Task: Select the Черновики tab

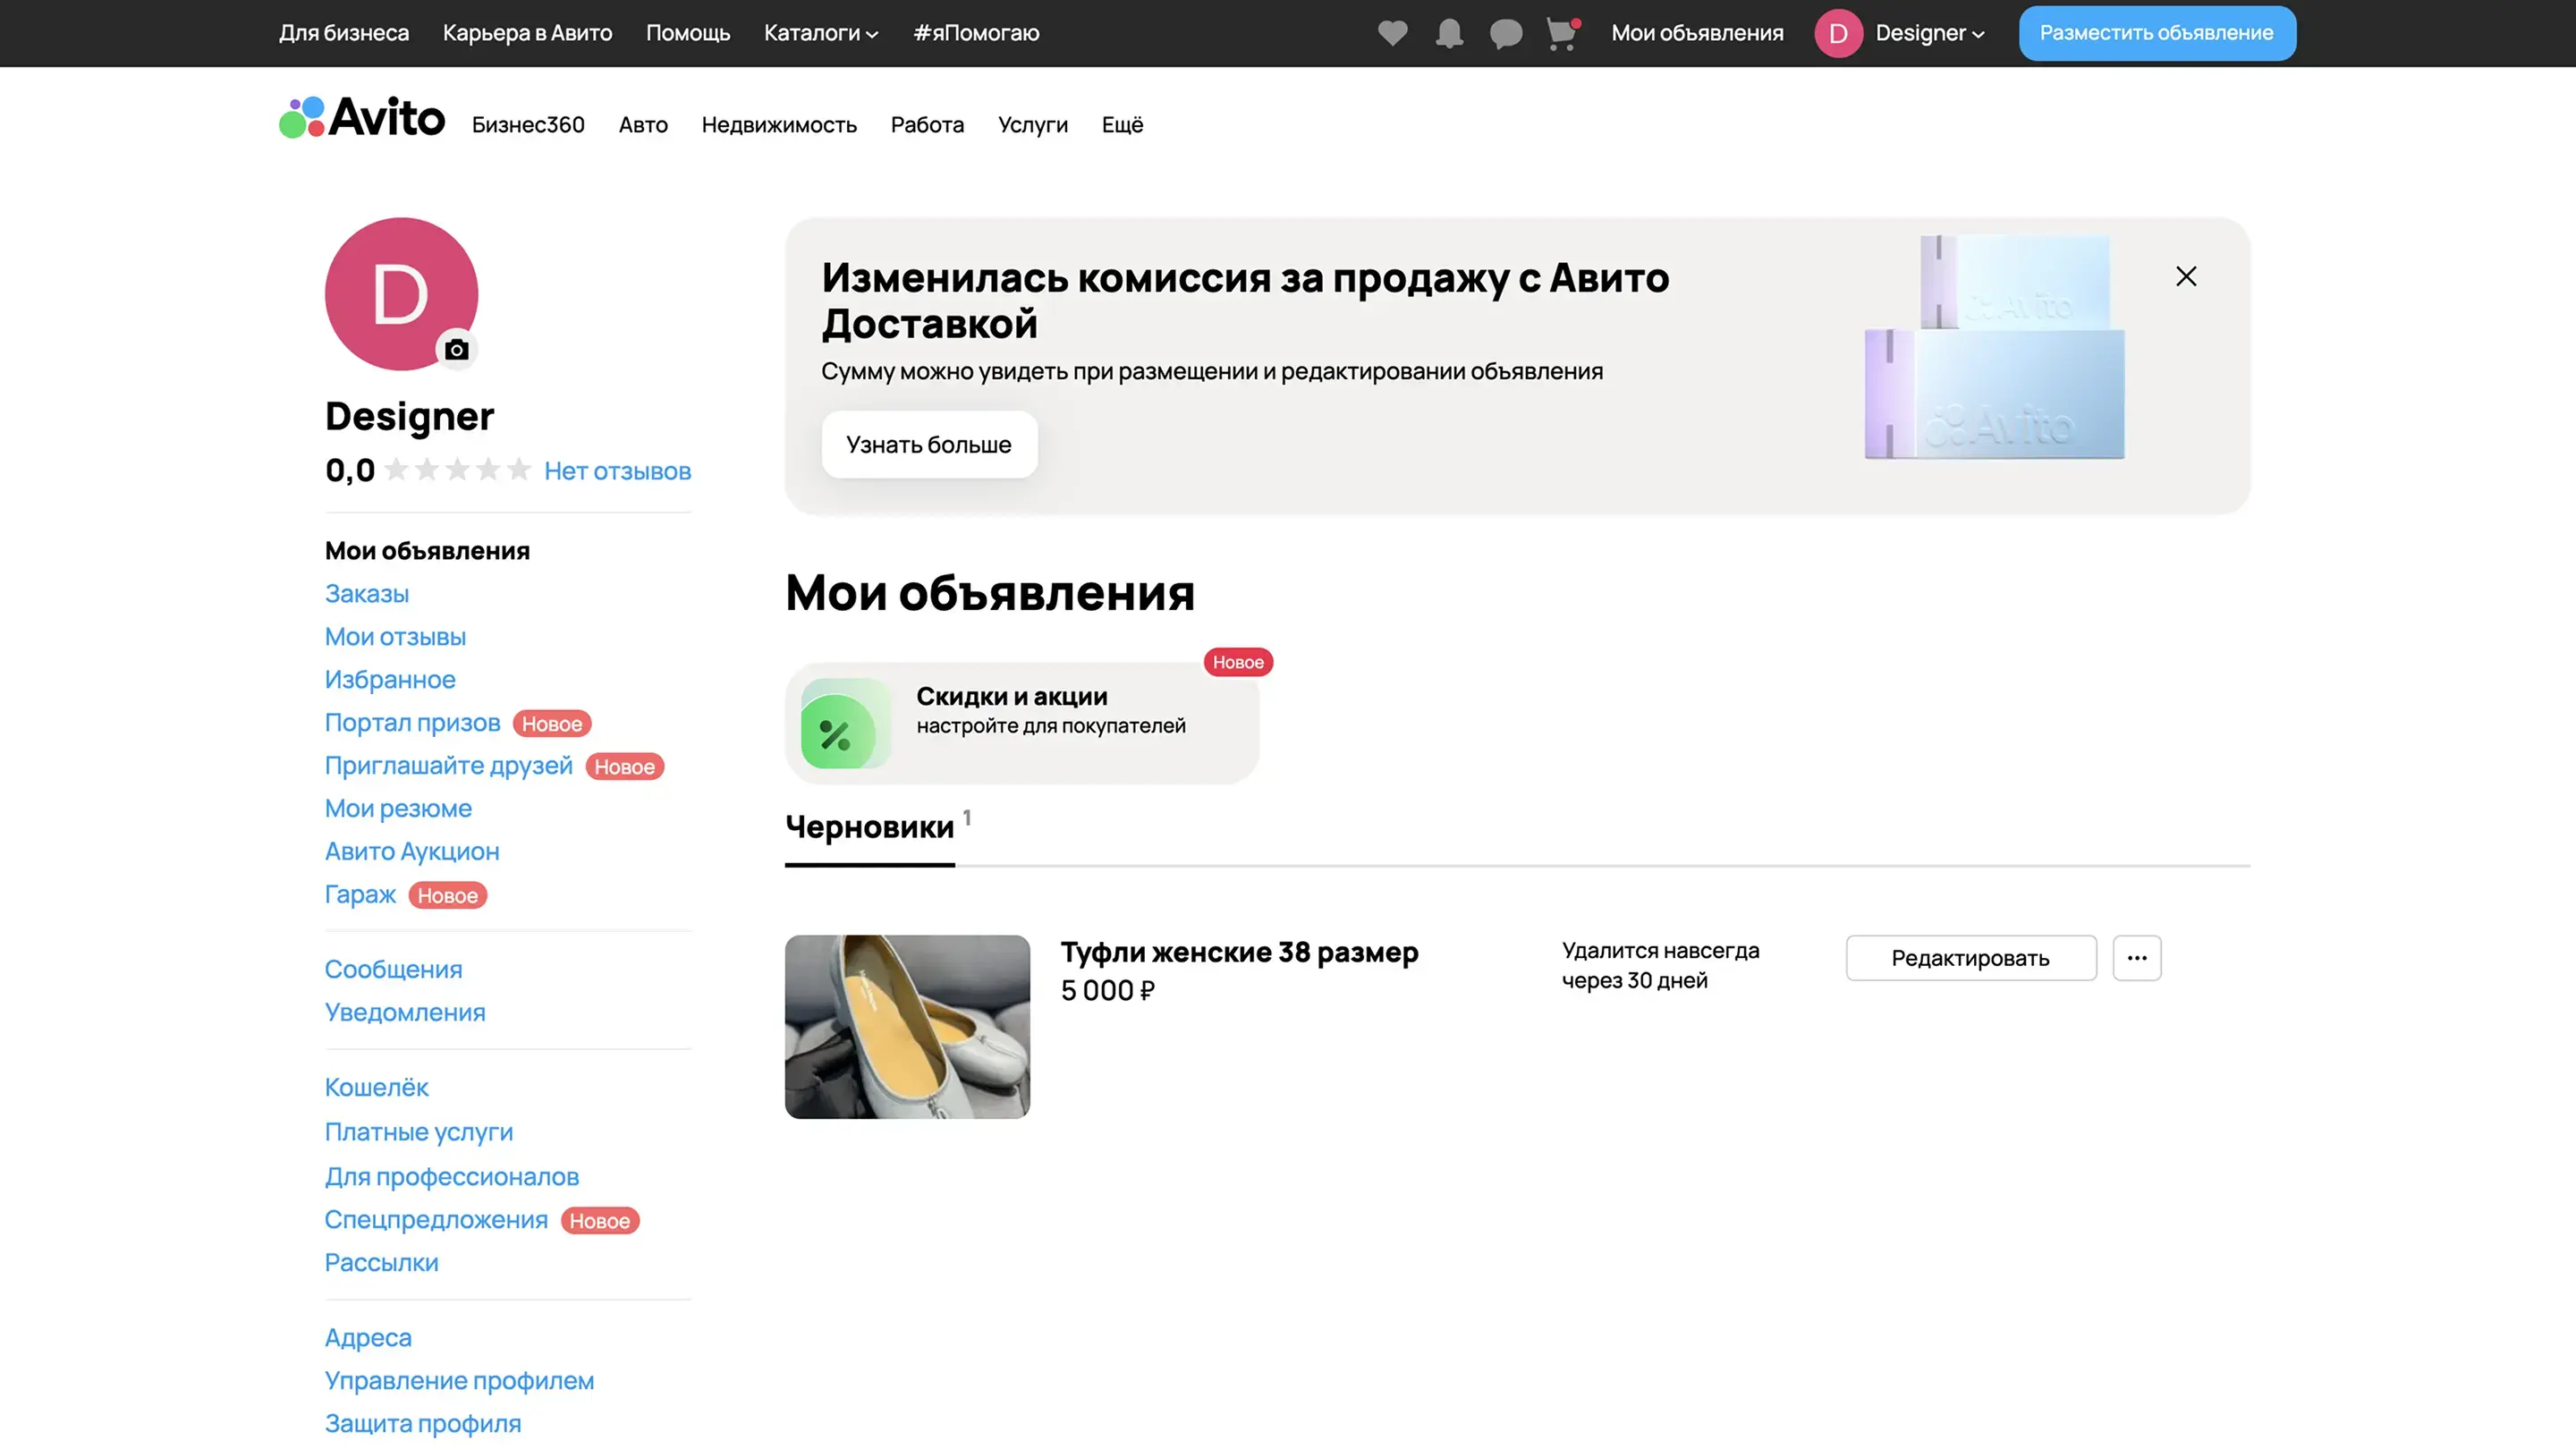Action: click(x=869, y=827)
